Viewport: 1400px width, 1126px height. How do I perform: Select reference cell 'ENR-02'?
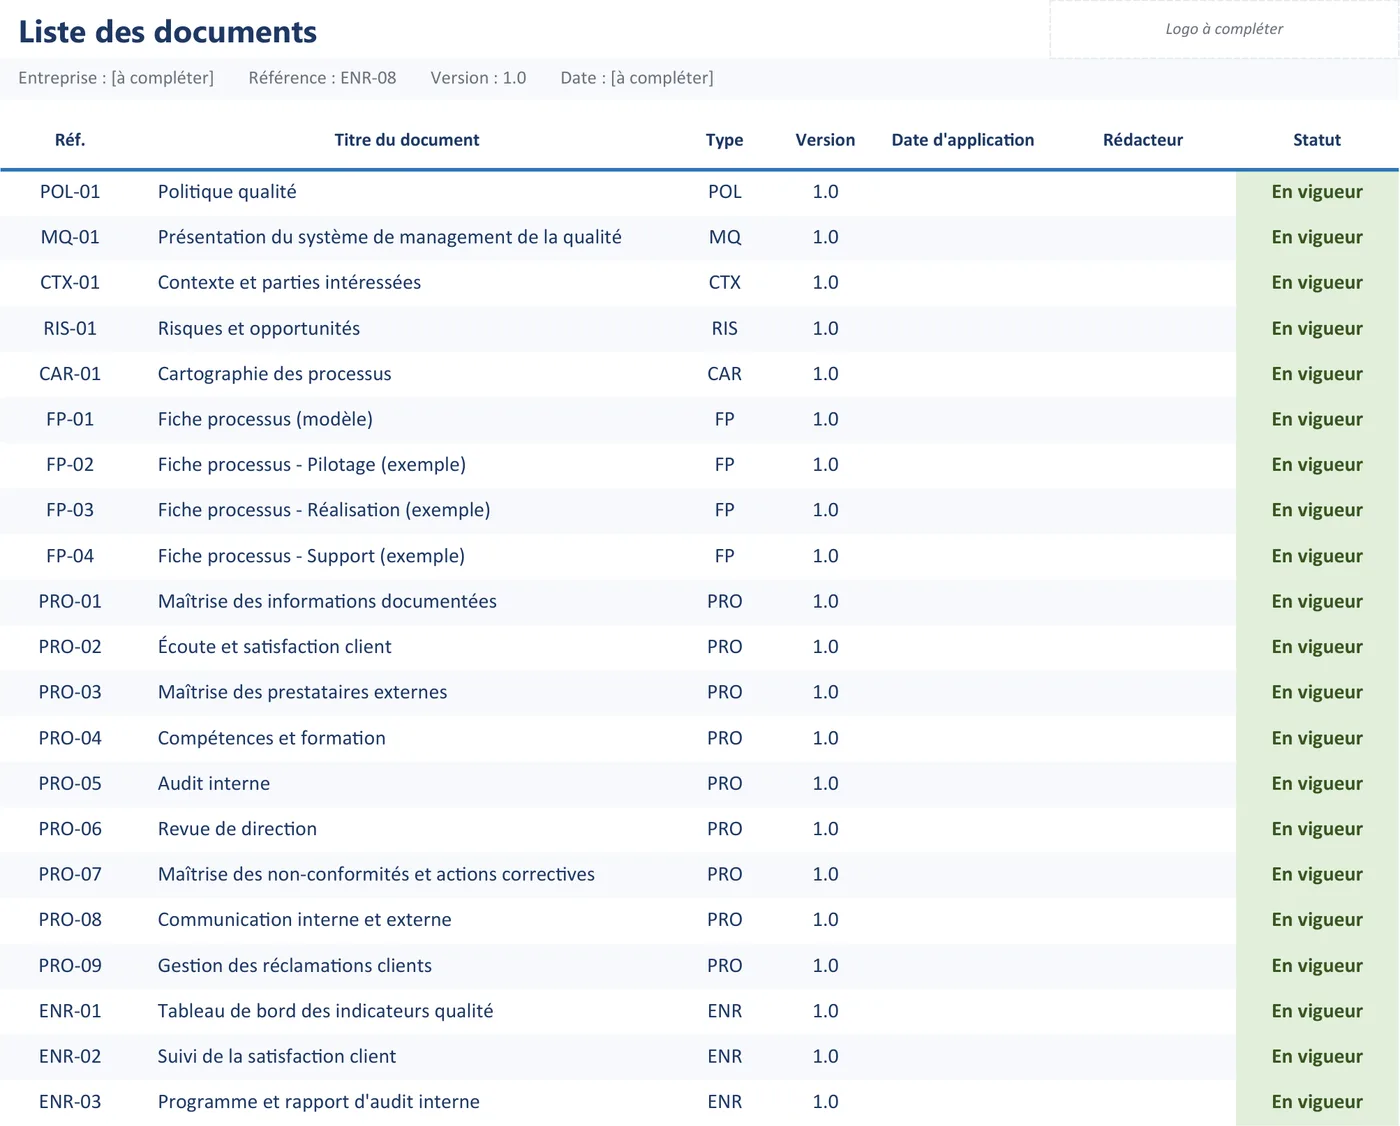pyautogui.click(x=70, y=1057)
